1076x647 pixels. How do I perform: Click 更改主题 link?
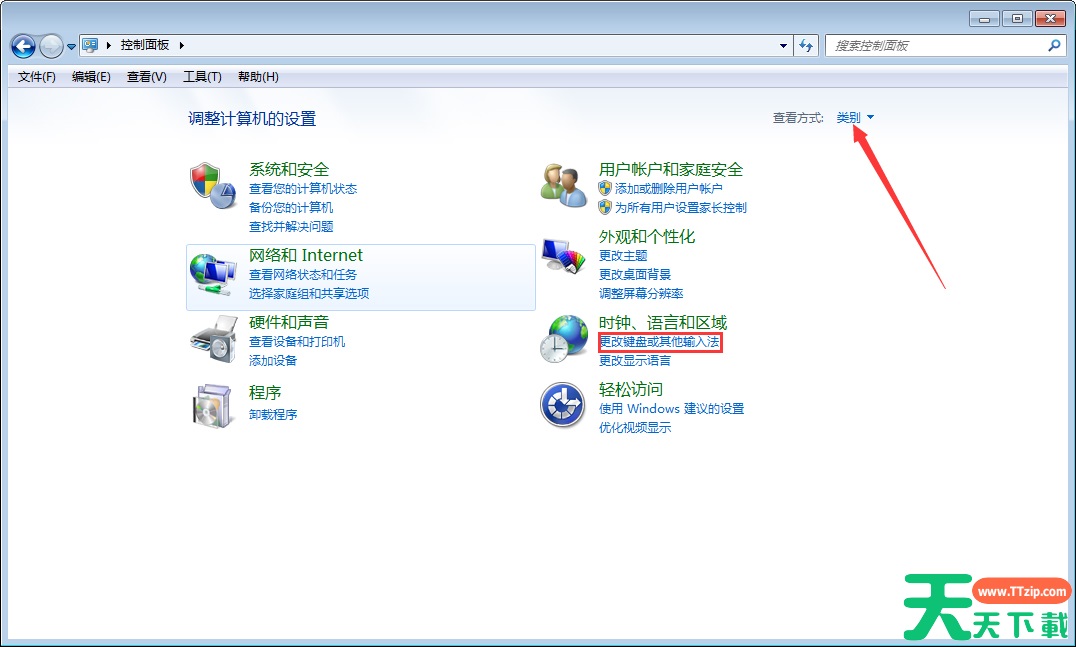click(623, 256)
